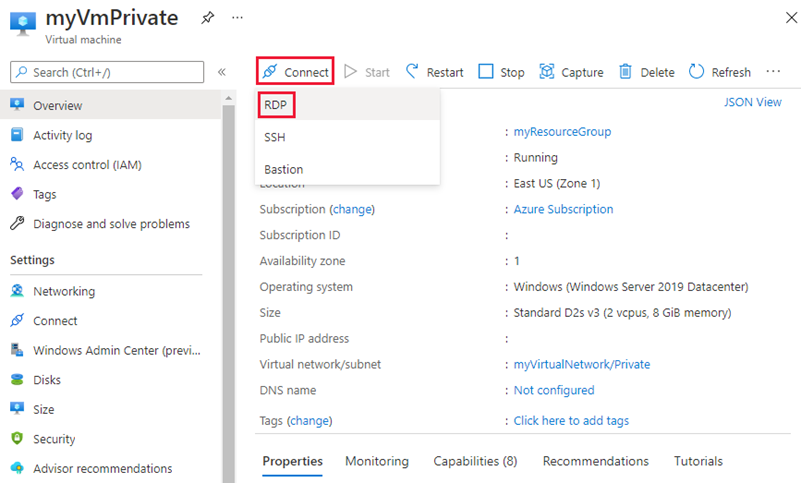Open Disks settings in the sidebar
The height and width of the screenshot is (483, 801).
(47, 380)
